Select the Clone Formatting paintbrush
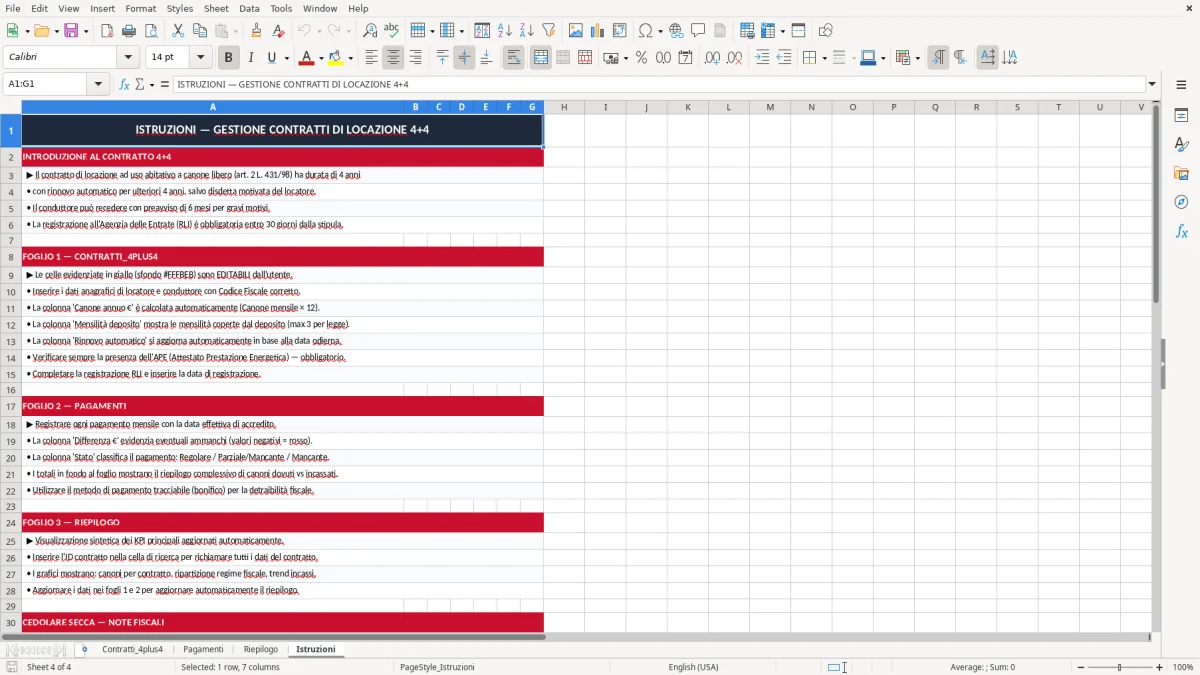This screenshot has height=675, width=1200. [x=256, y=31]
